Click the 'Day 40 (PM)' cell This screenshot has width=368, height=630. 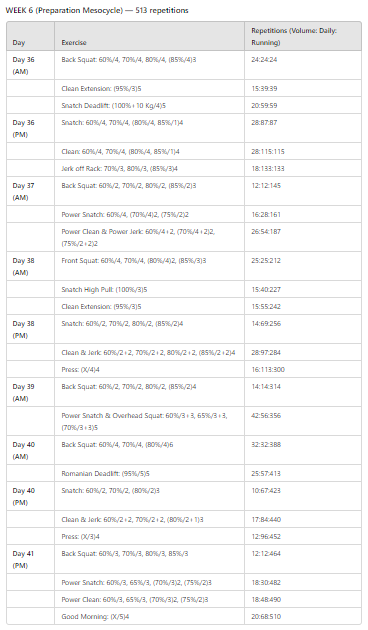[x=31, y=496]
